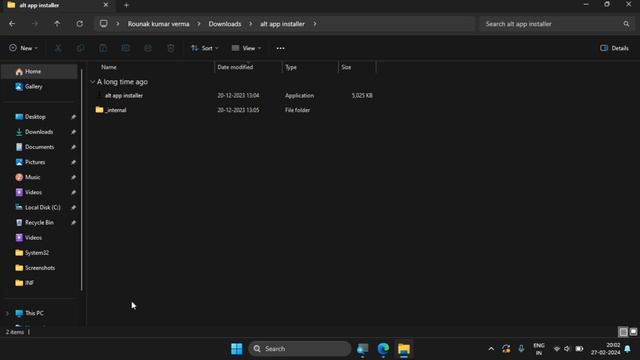Image resolution: width=640 pixels, height=360 pixels.
Task: Refresh the current folder view
Action: click(x=80, y=24)
